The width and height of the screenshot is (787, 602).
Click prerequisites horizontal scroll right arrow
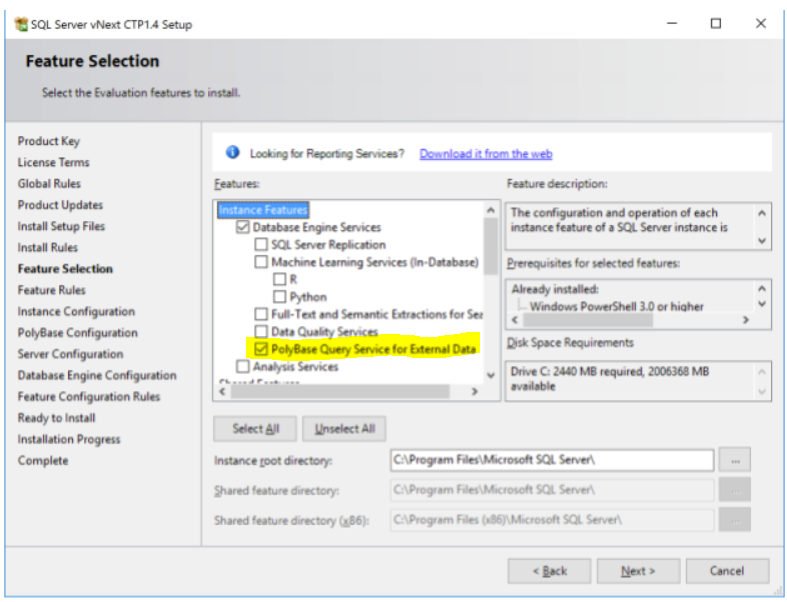[746, 320]
